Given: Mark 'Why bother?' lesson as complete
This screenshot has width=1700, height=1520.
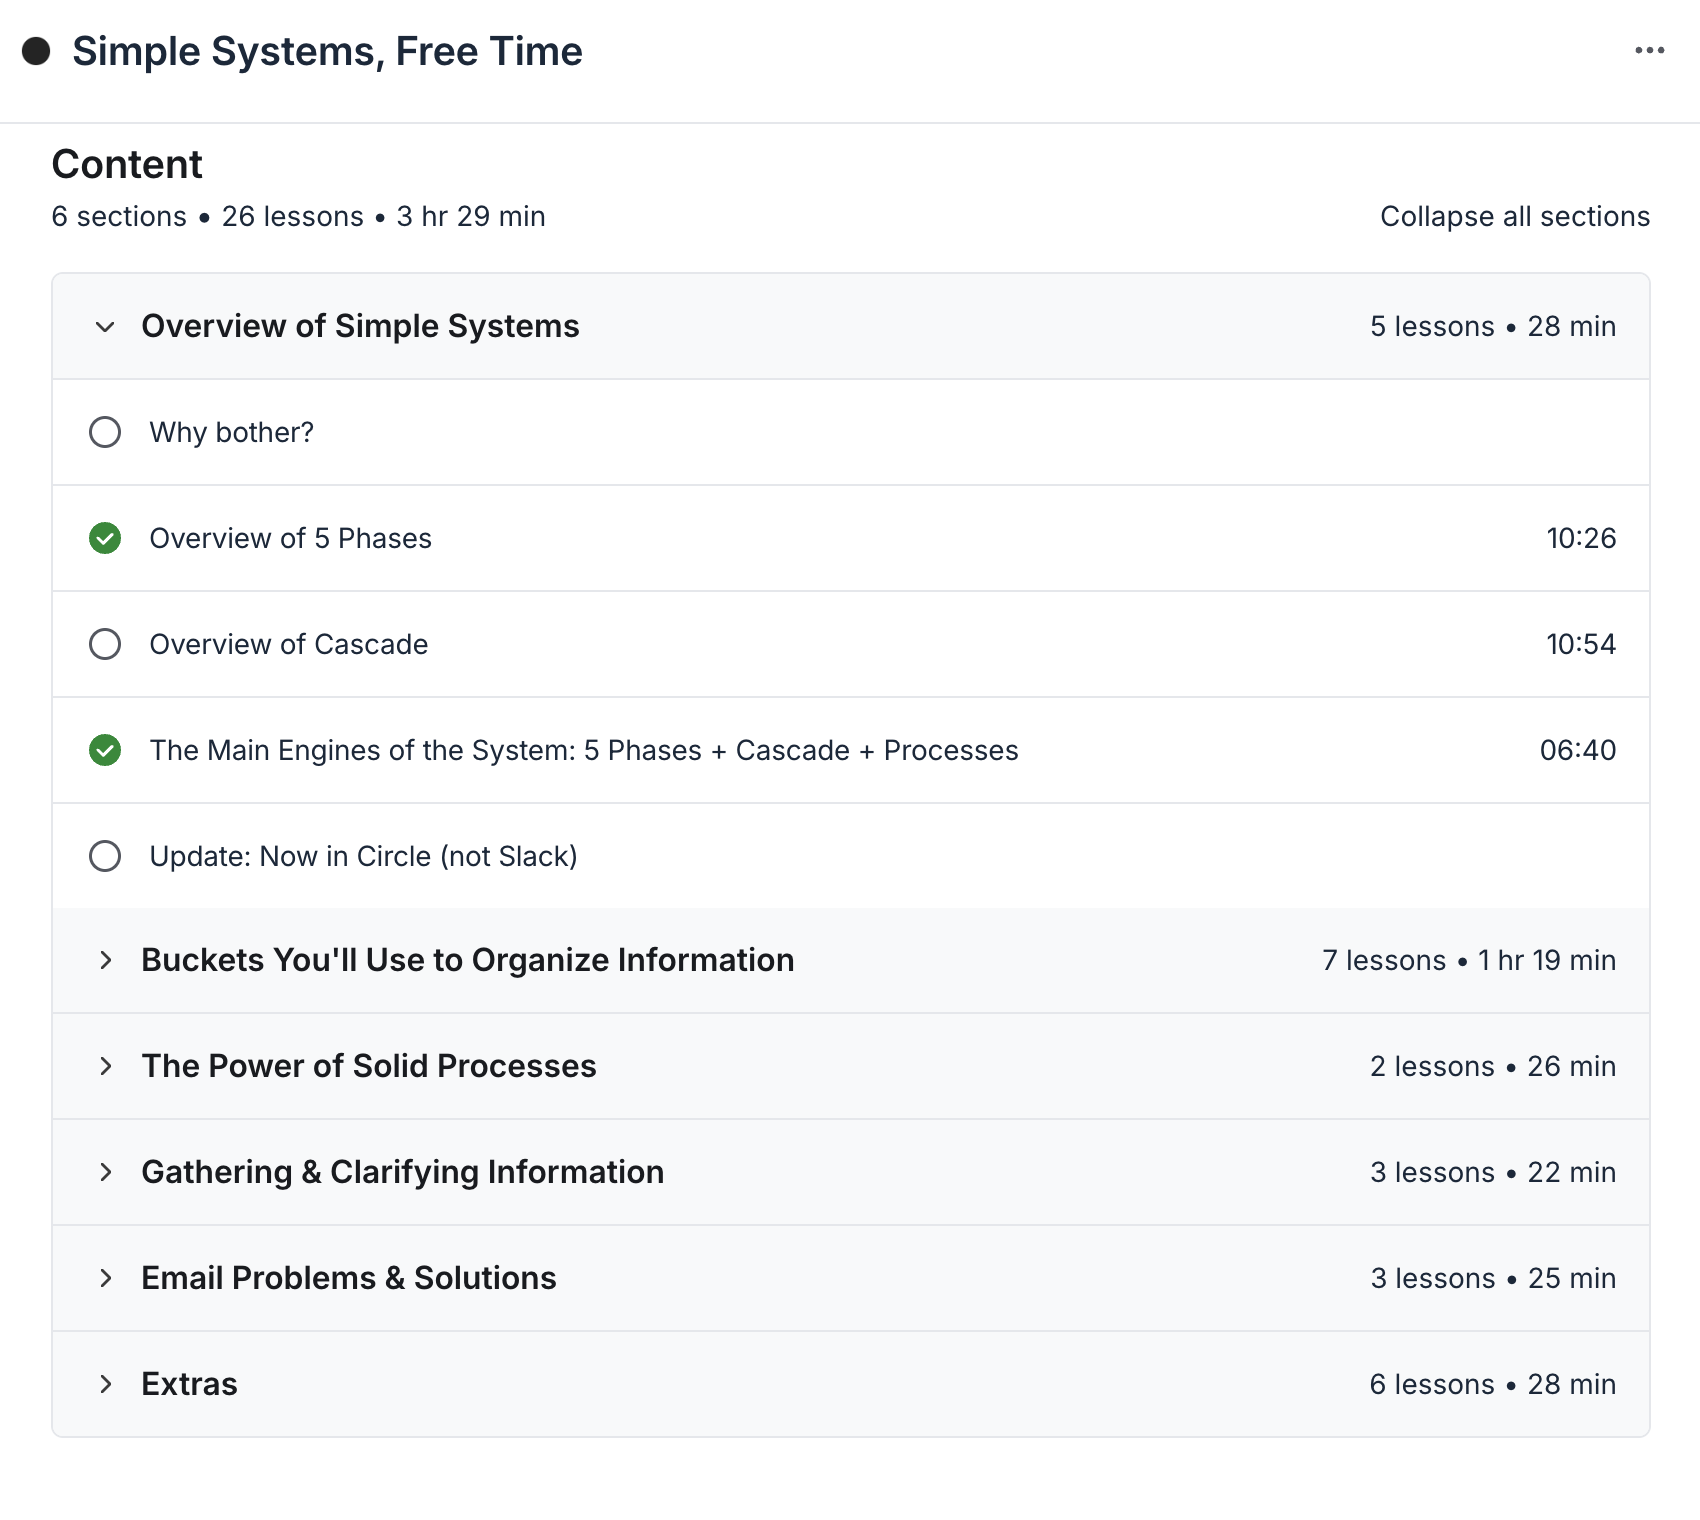Looking at the screenshot, I should pos(105,432).
